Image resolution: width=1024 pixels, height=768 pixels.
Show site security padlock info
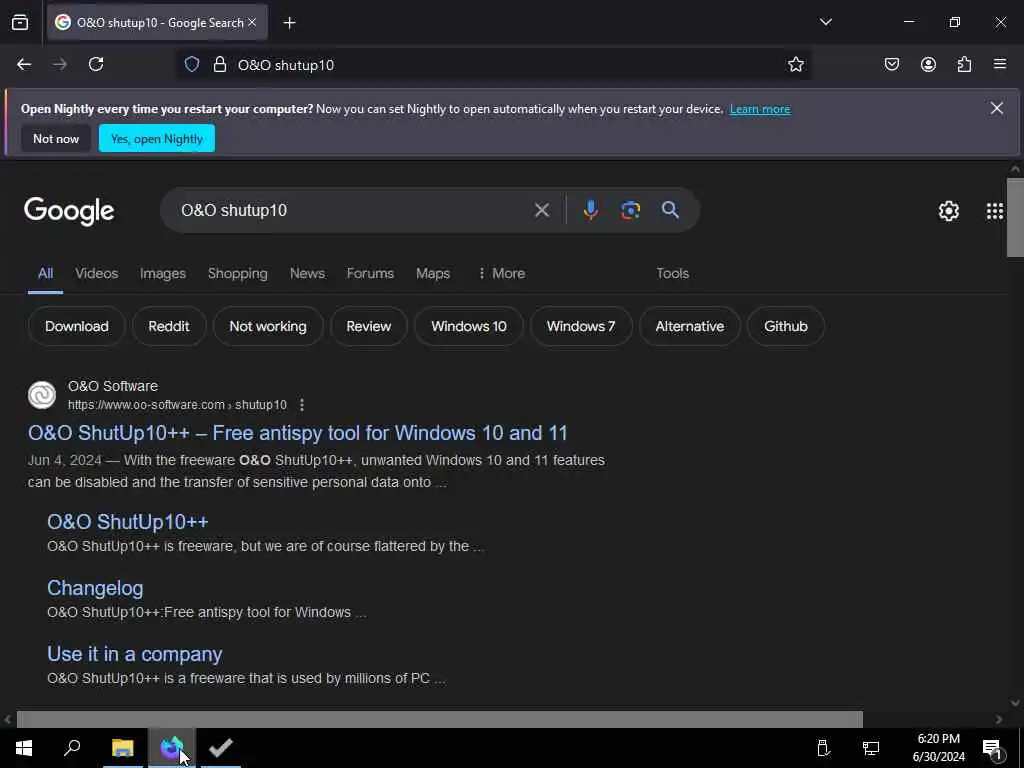pos(219,64)
